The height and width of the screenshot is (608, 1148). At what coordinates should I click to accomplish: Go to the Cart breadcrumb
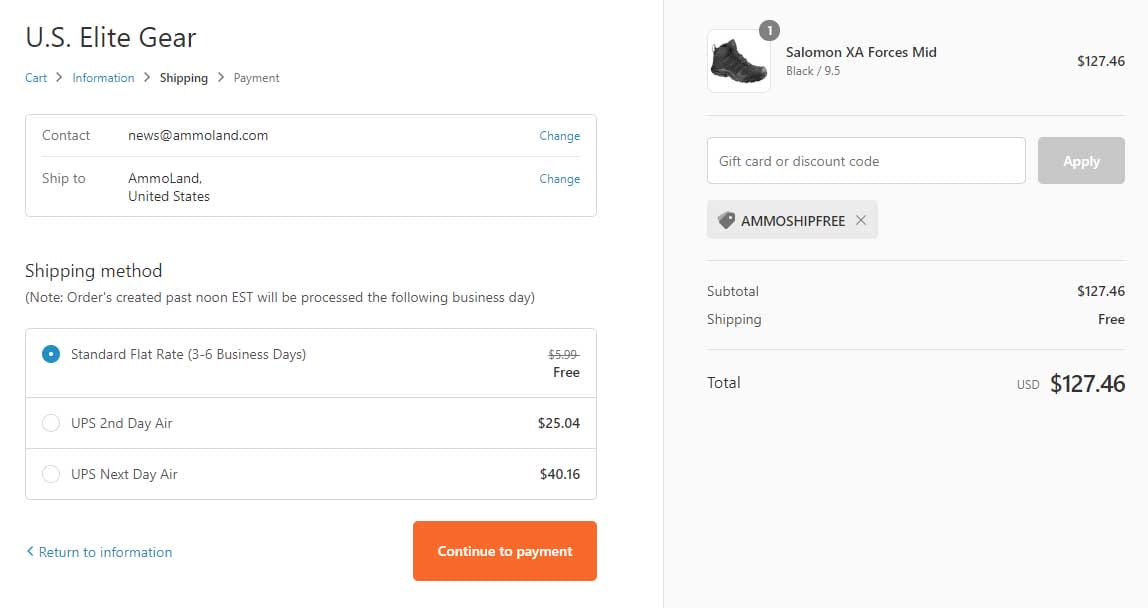tap(36, 78)
